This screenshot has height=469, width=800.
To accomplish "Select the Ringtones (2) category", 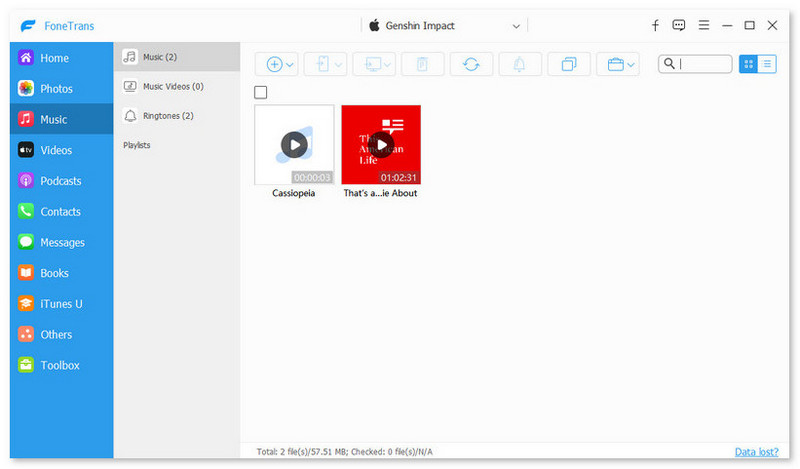I will pyautogui.click(x=167, y=116).
